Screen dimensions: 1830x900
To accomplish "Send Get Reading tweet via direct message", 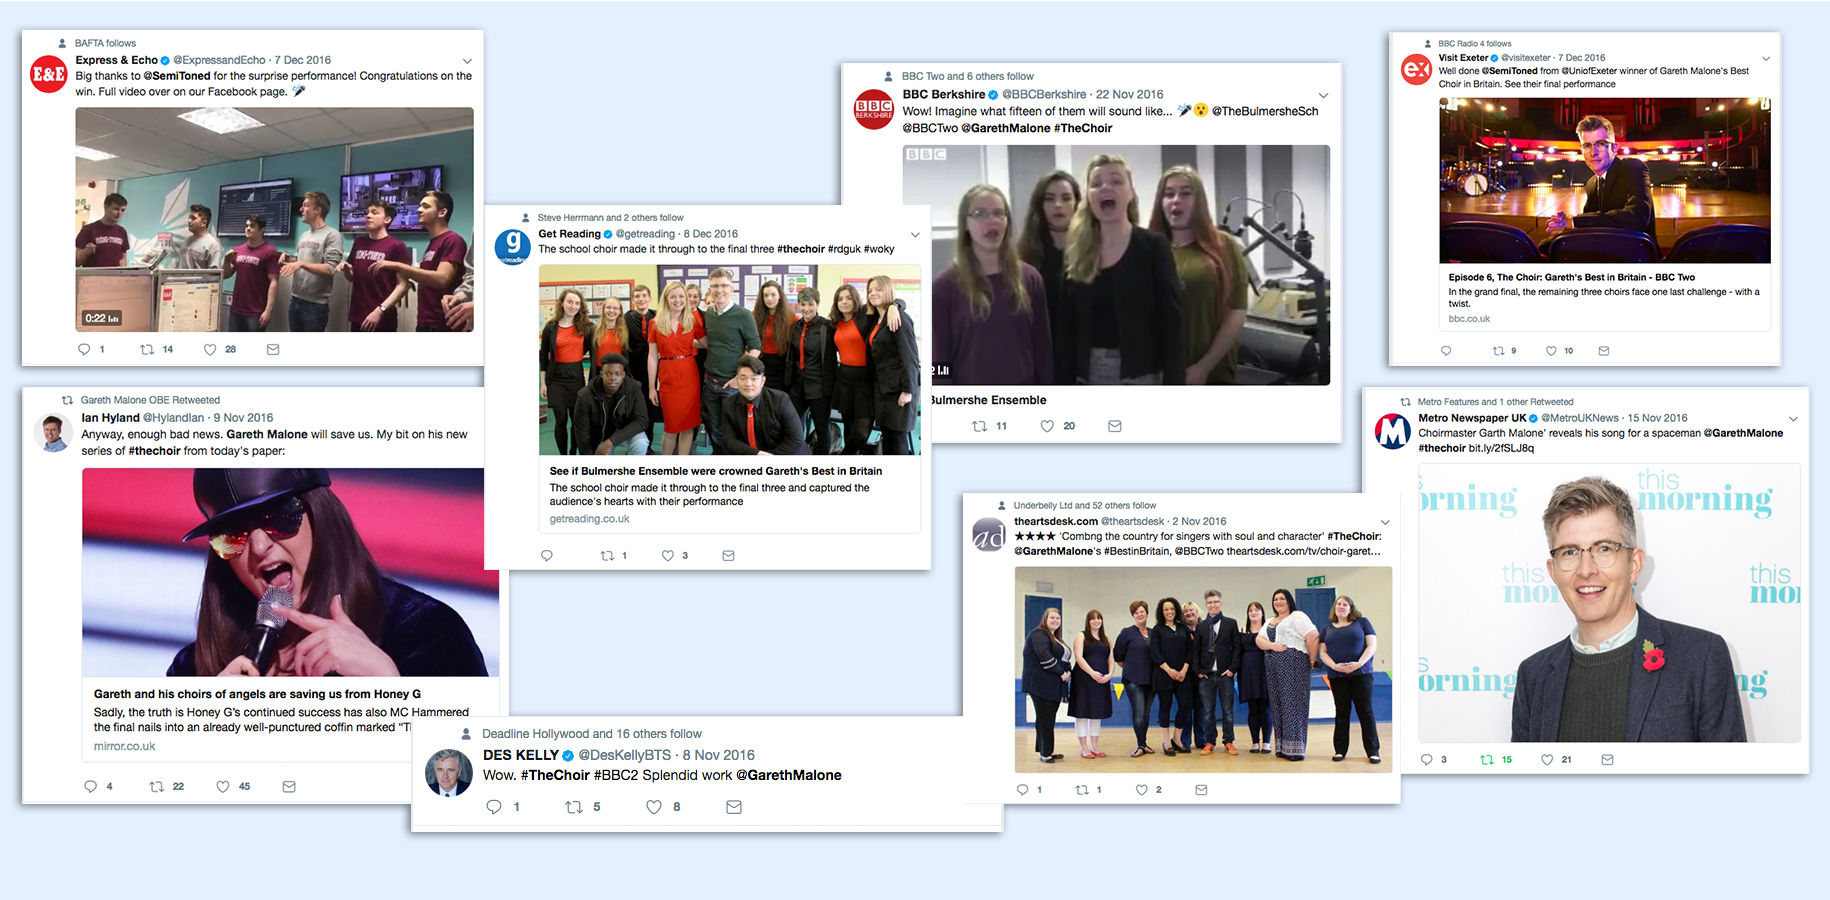I will coord(728,556).
